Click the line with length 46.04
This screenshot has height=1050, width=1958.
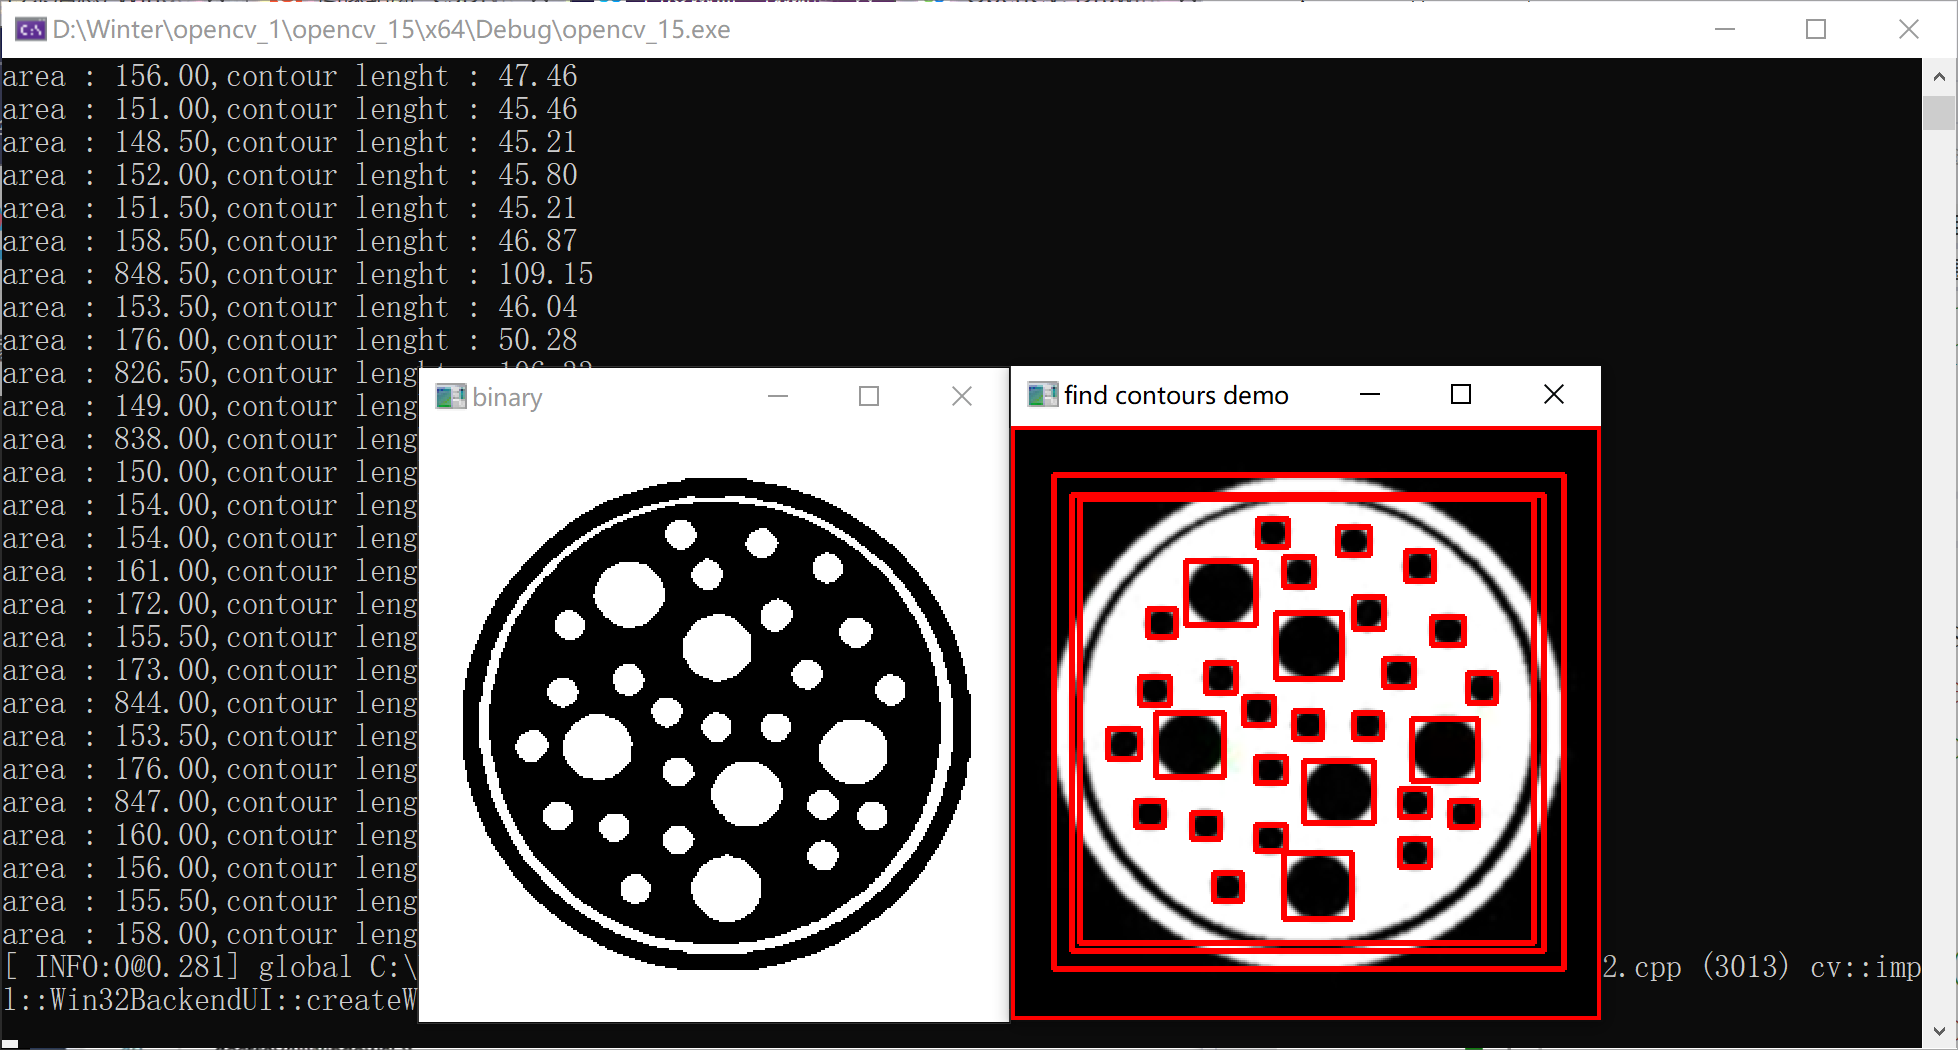tap(290, 307)
